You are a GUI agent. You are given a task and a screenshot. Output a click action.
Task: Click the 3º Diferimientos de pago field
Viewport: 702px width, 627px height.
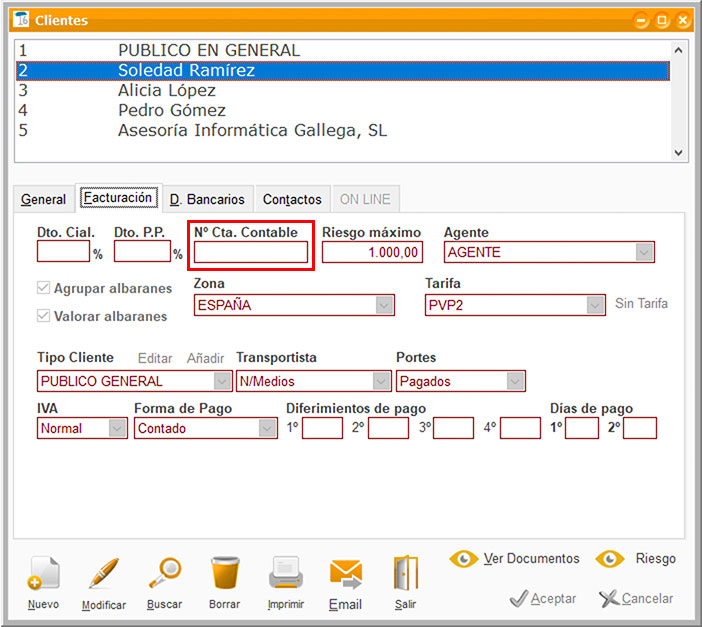coord(453,428)
